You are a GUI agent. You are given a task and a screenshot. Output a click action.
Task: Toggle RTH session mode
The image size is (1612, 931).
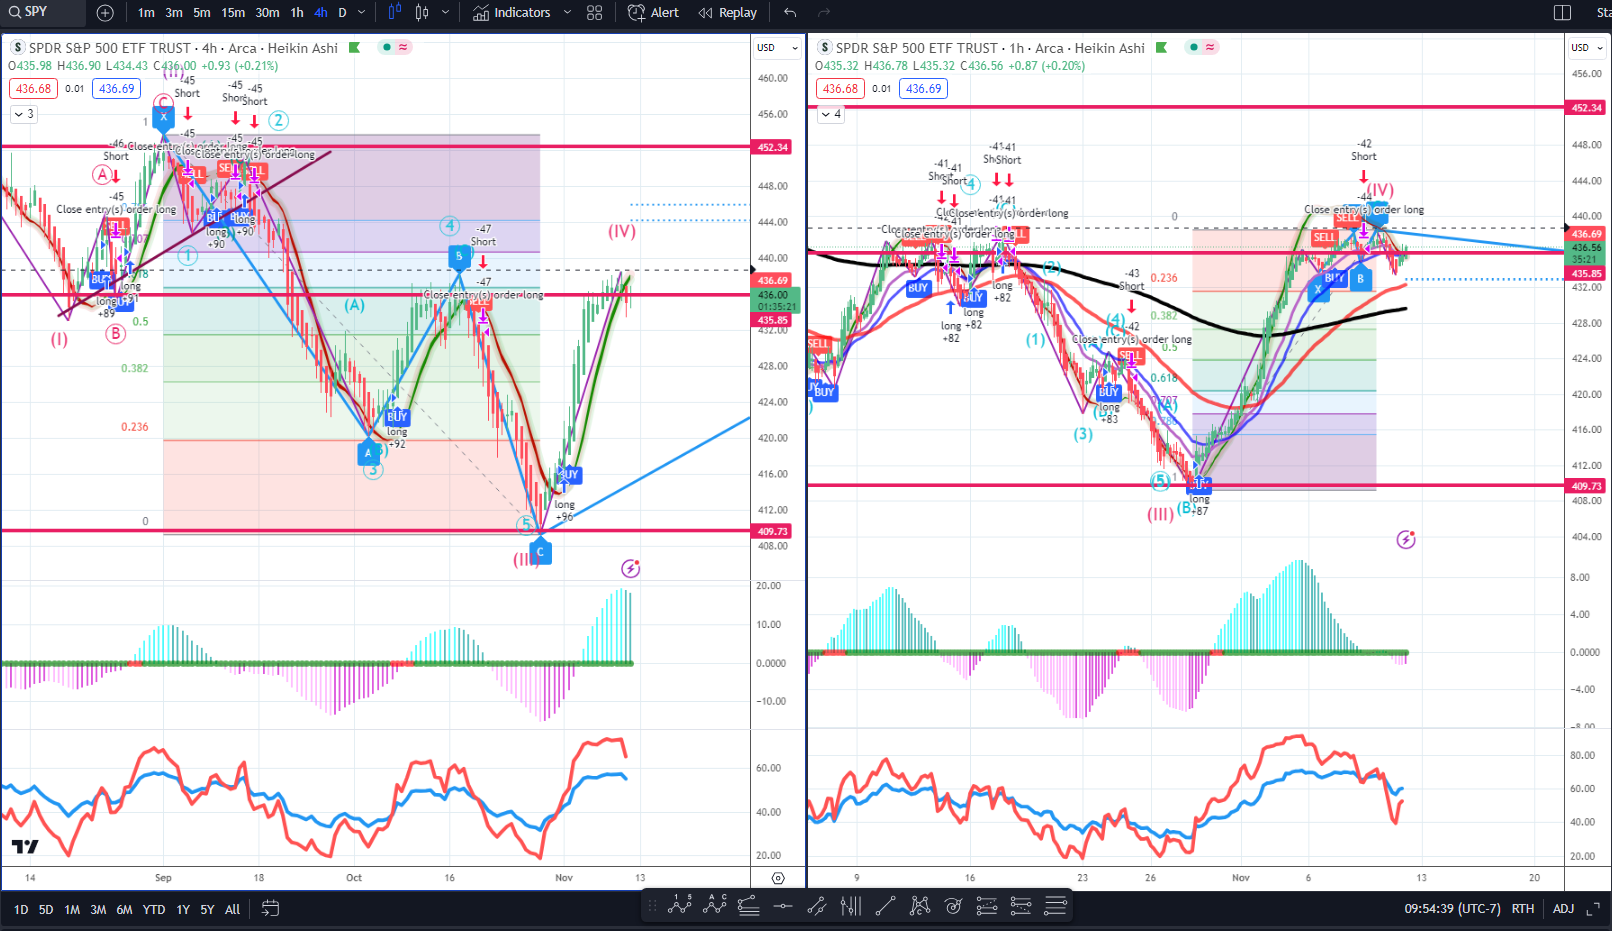pyautogui.click(x=1522, y=909)
